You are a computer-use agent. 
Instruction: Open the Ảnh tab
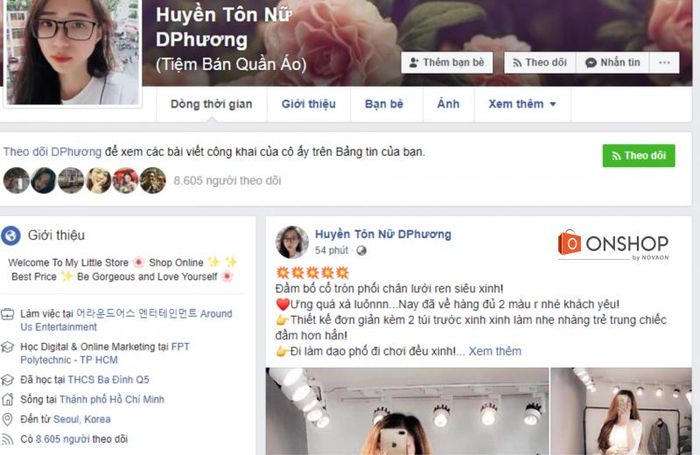[x=448, y=104]
